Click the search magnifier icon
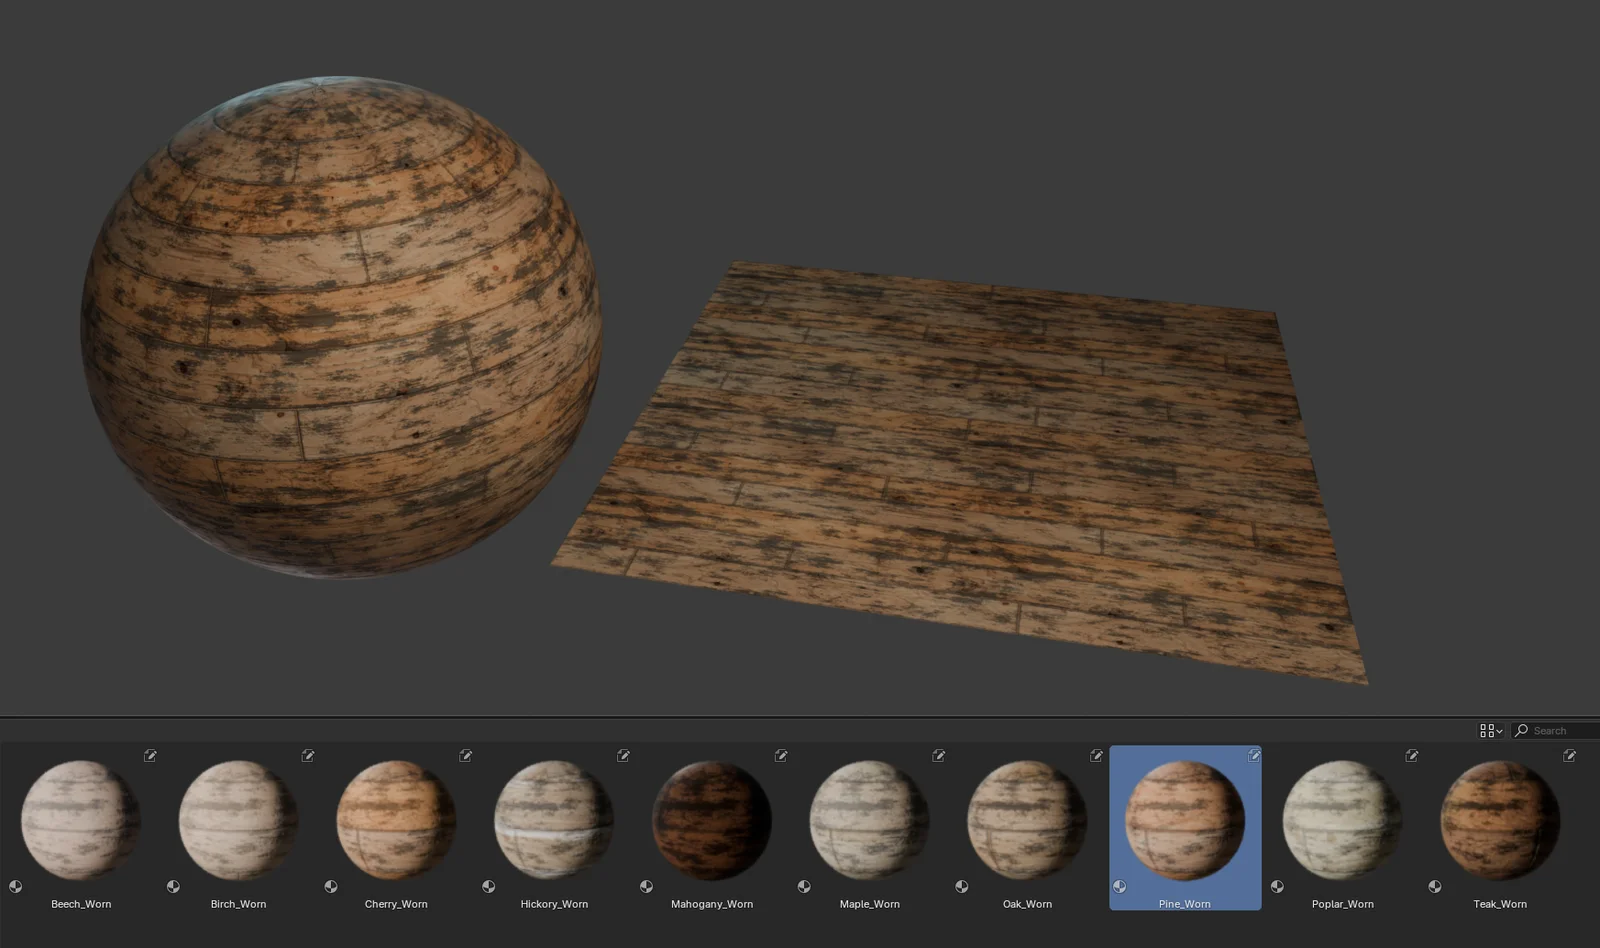The height and width of the screenshot is (948, 1600). [1521, 730]
